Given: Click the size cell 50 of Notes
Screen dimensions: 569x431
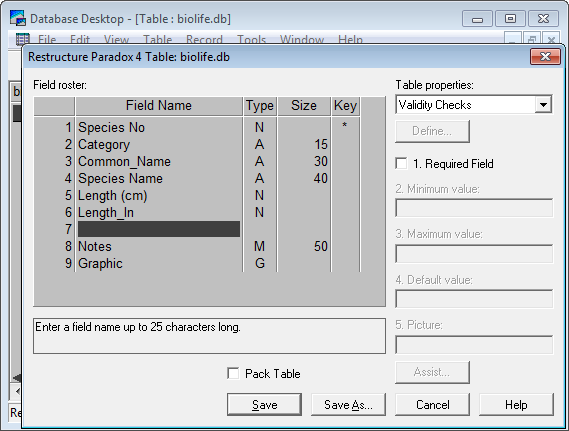Looking at the screenshot, I should 321,246.
